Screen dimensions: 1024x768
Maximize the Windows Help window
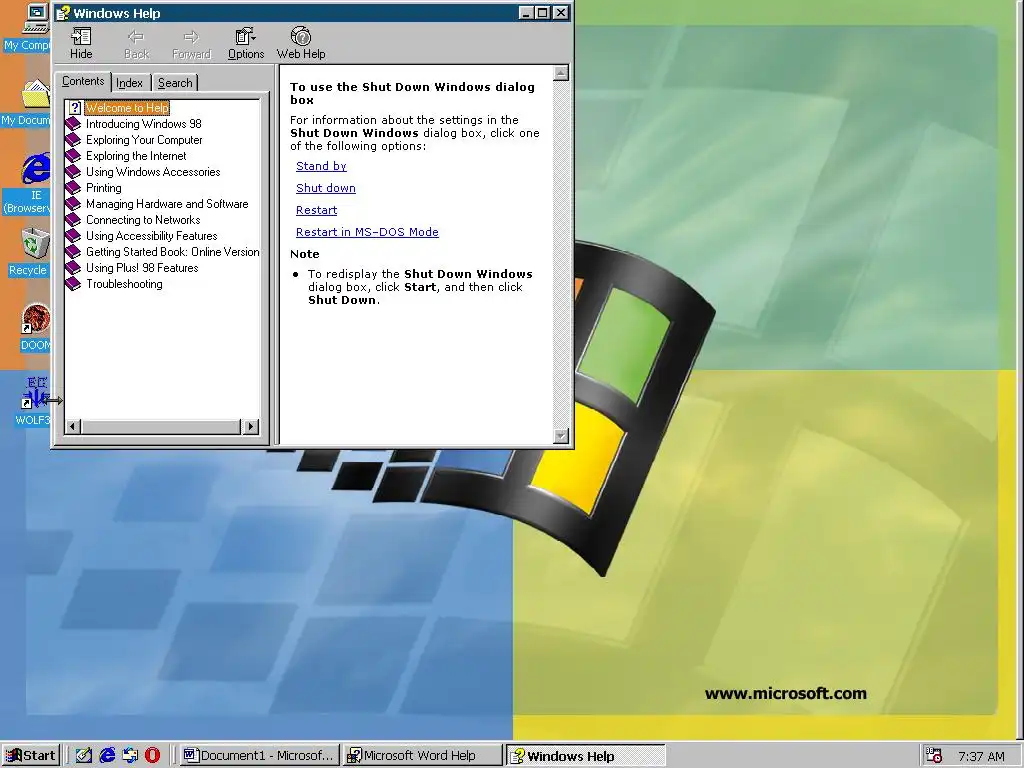(543, 12)
